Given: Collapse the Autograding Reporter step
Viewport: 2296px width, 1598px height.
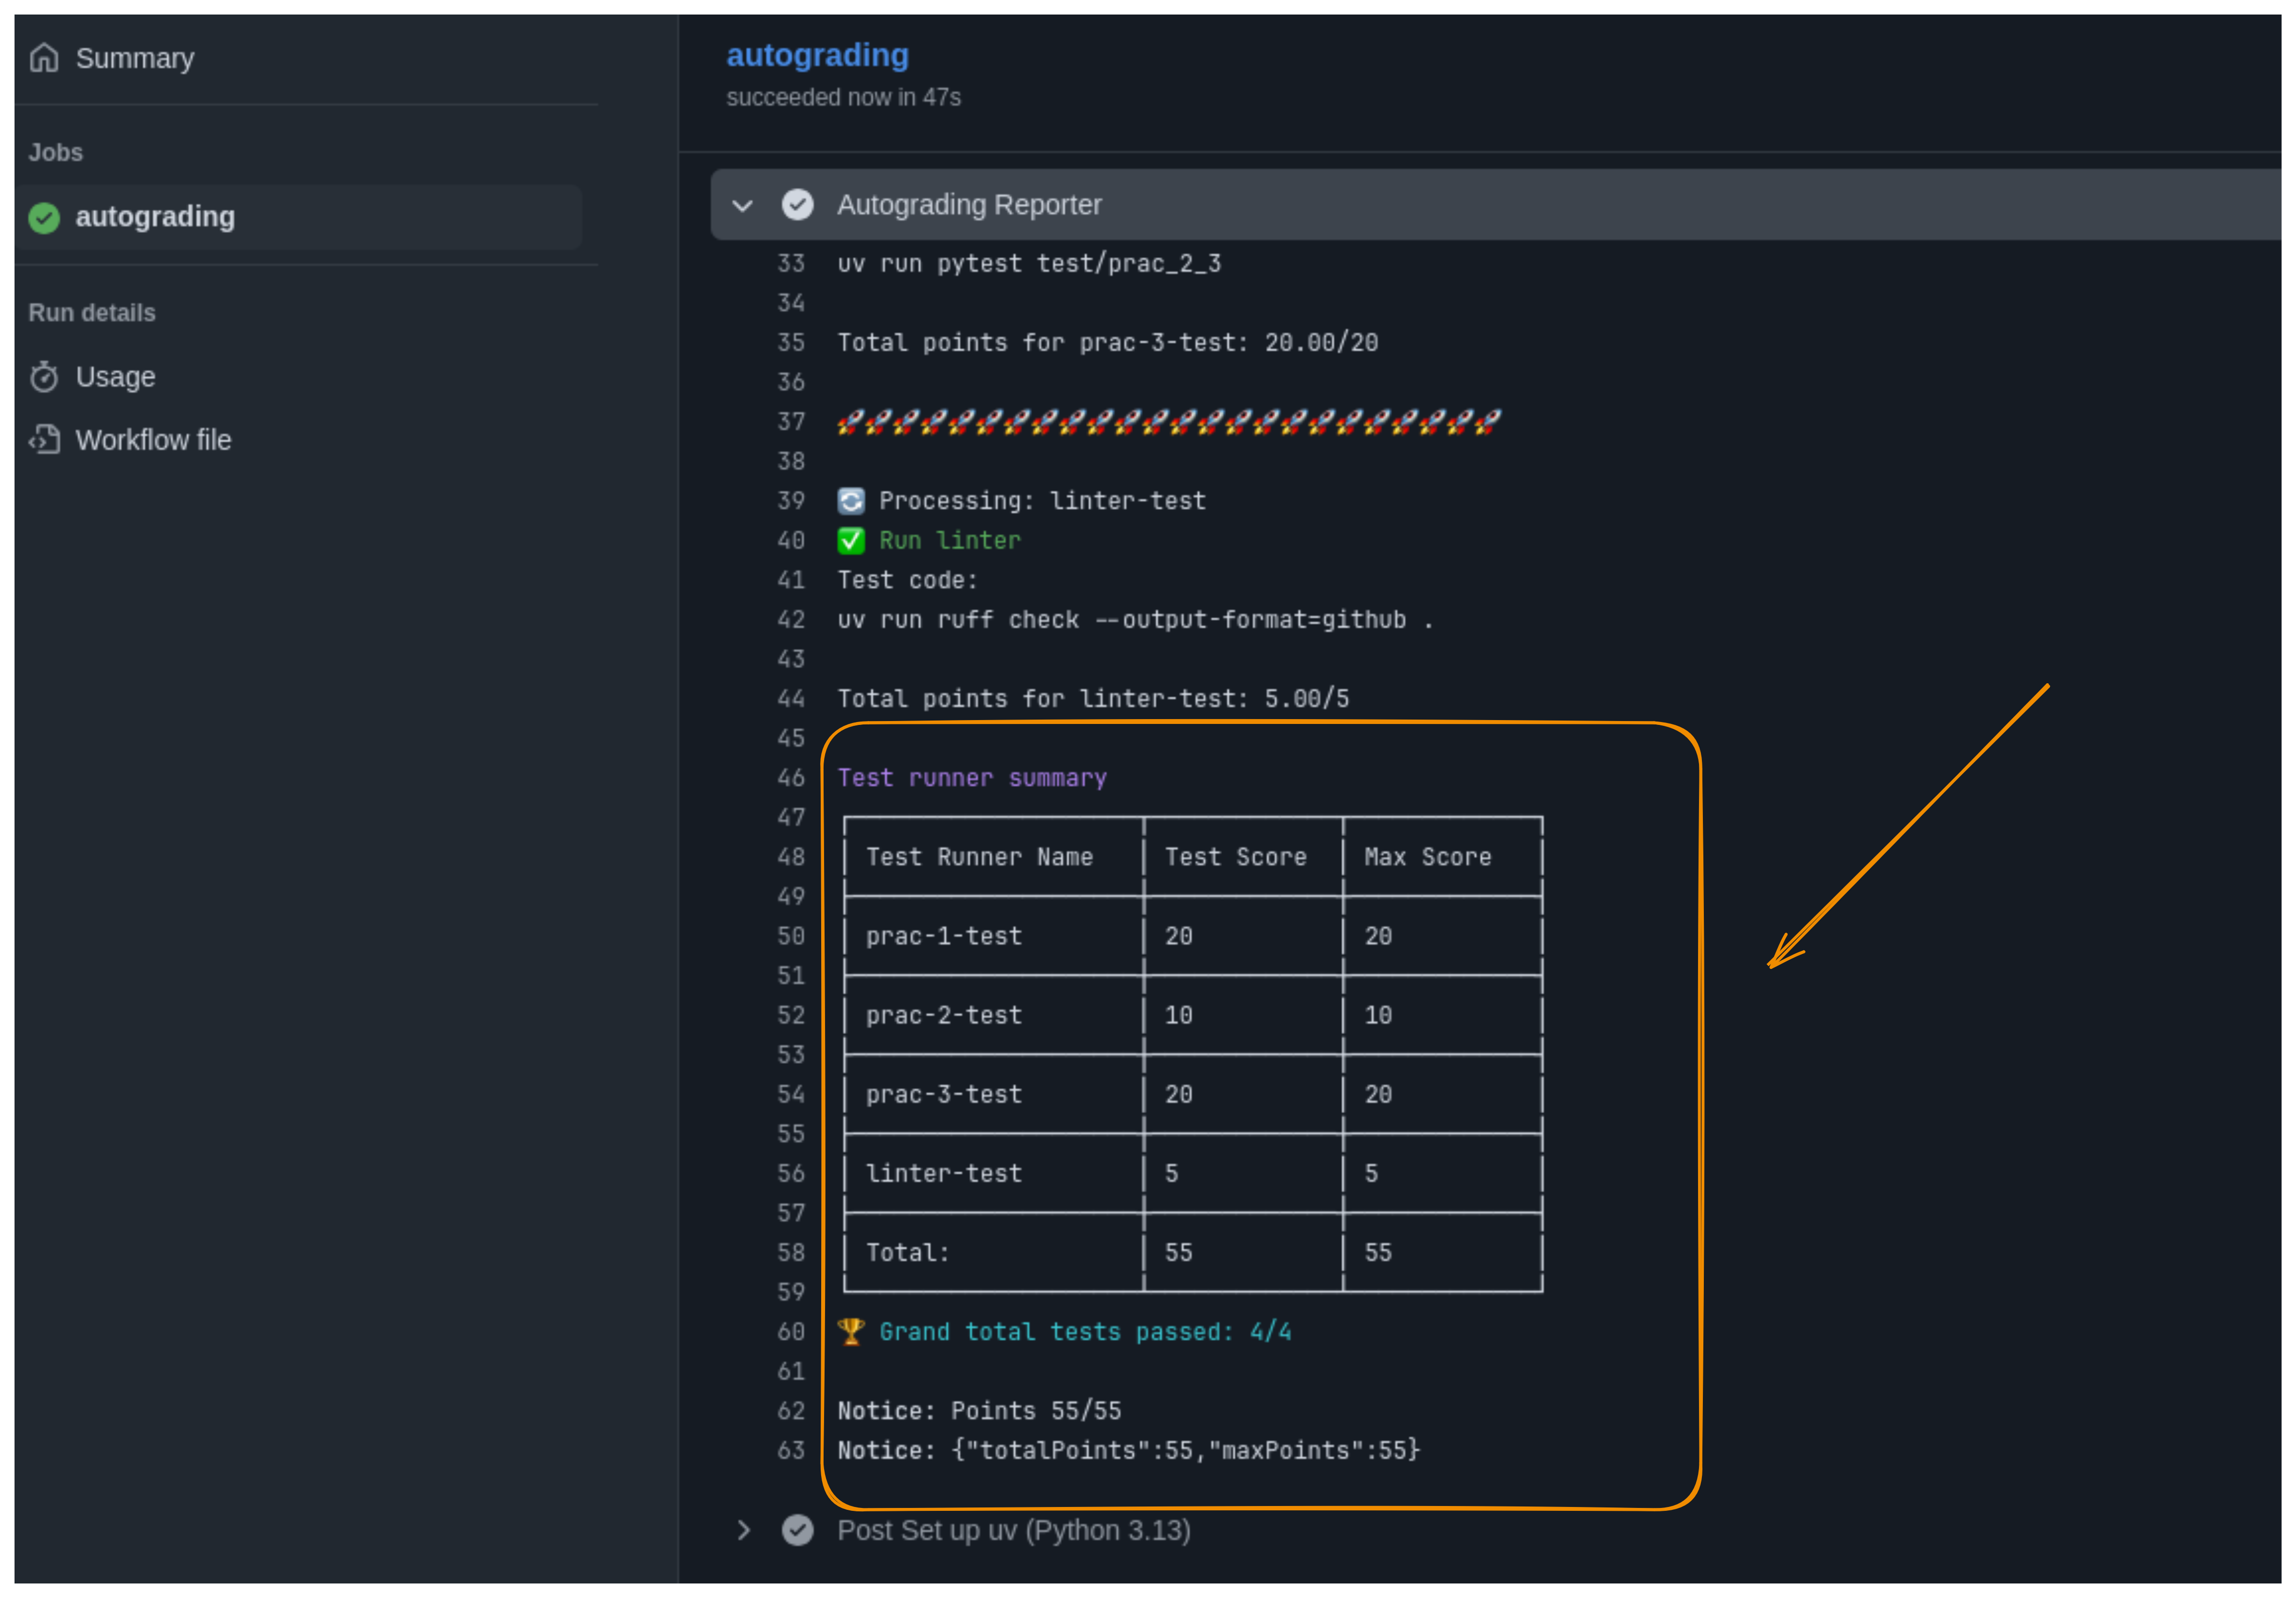Looking at the screenshot, I should click(742, 206).
